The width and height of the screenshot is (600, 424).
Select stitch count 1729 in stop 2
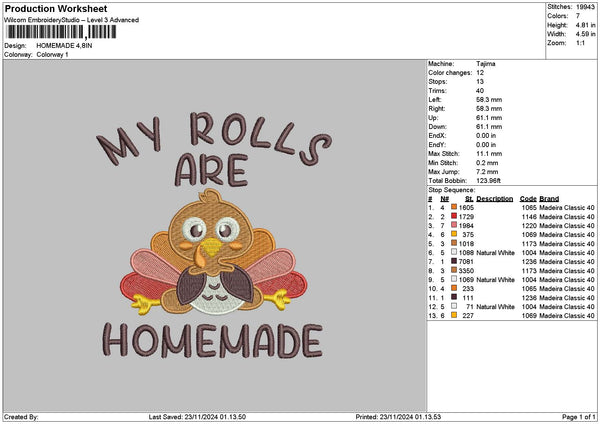466,217
